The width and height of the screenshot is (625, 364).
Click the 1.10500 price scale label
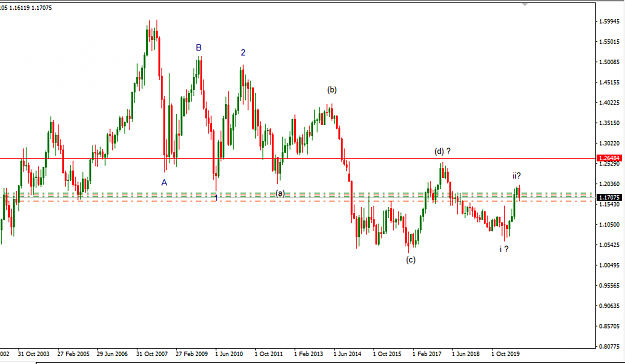[609, 224]
